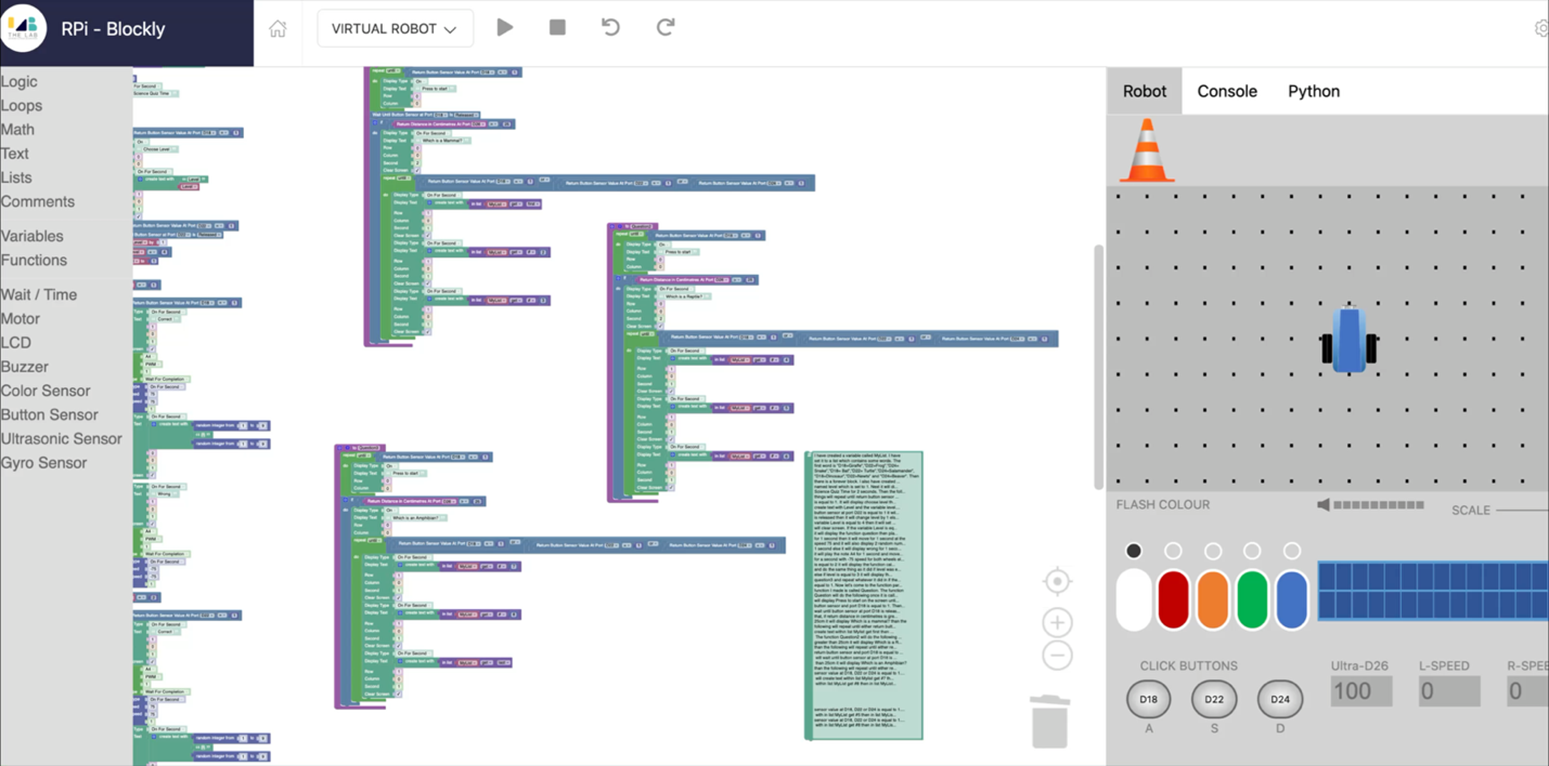1549x766 pixels.
Task: Click the redo arrow icon
Action: point(665,28)
